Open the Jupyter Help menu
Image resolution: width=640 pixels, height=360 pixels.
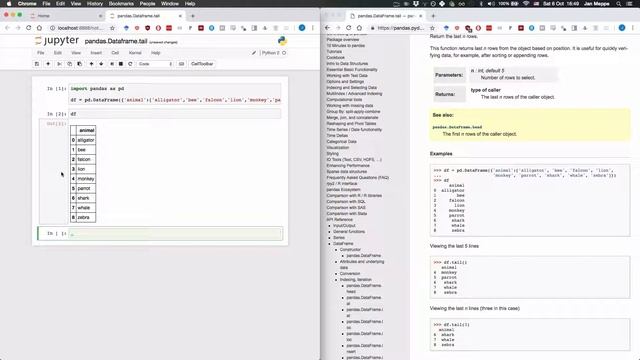coord(156,53)
